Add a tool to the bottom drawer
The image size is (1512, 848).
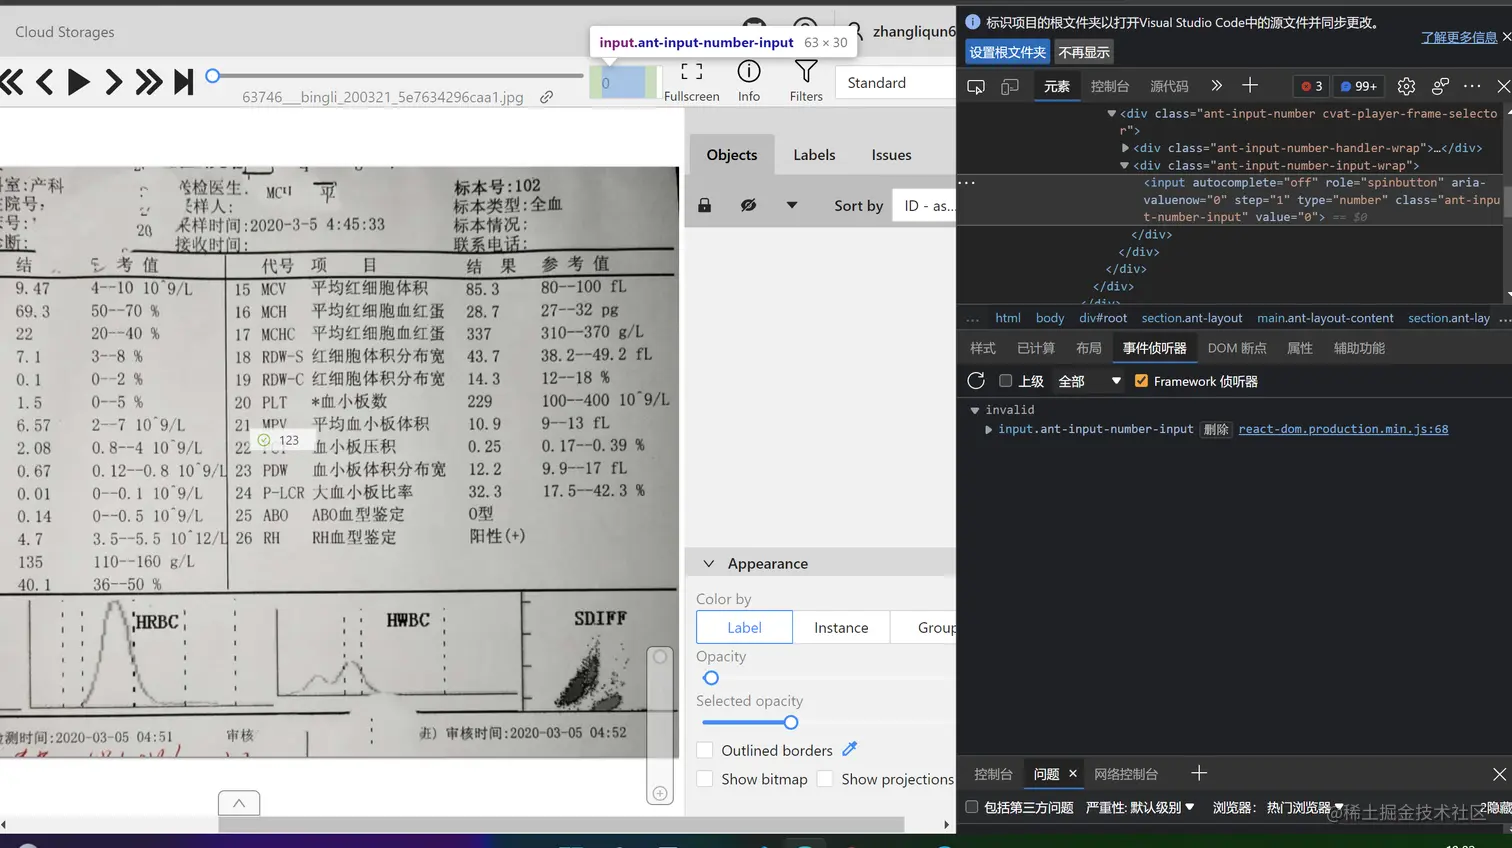click(x=1199, y=773)
